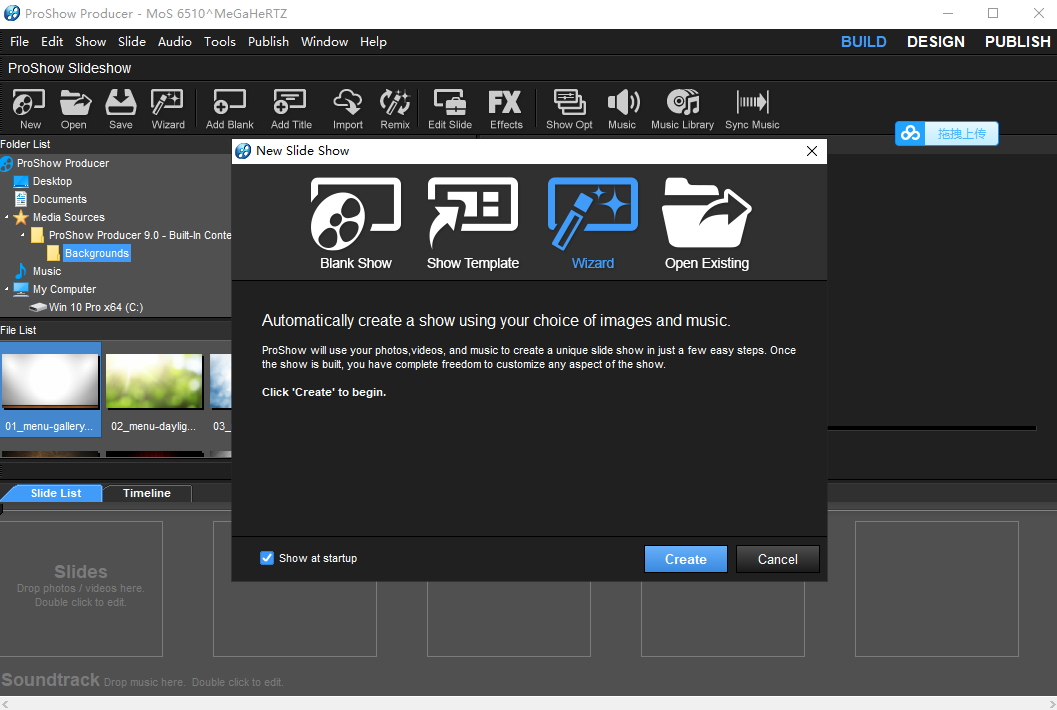Screen dimensions: 1057x710
Task: Collapse the Media Sources tree node
Action: pos(7,217)
